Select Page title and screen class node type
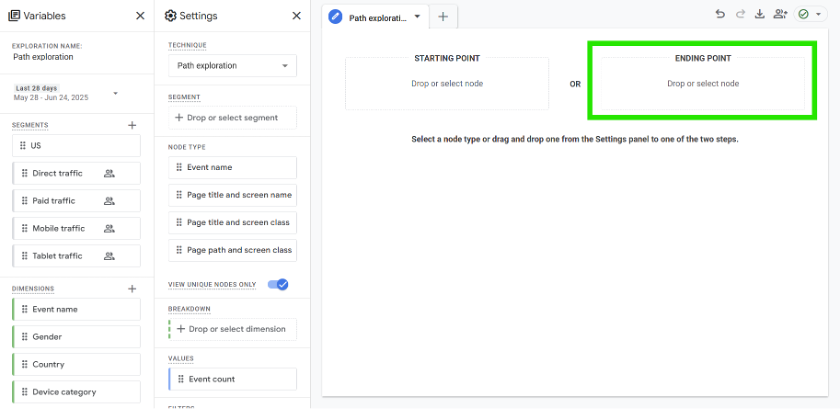840x410 pixels. (x=232, y=222)
